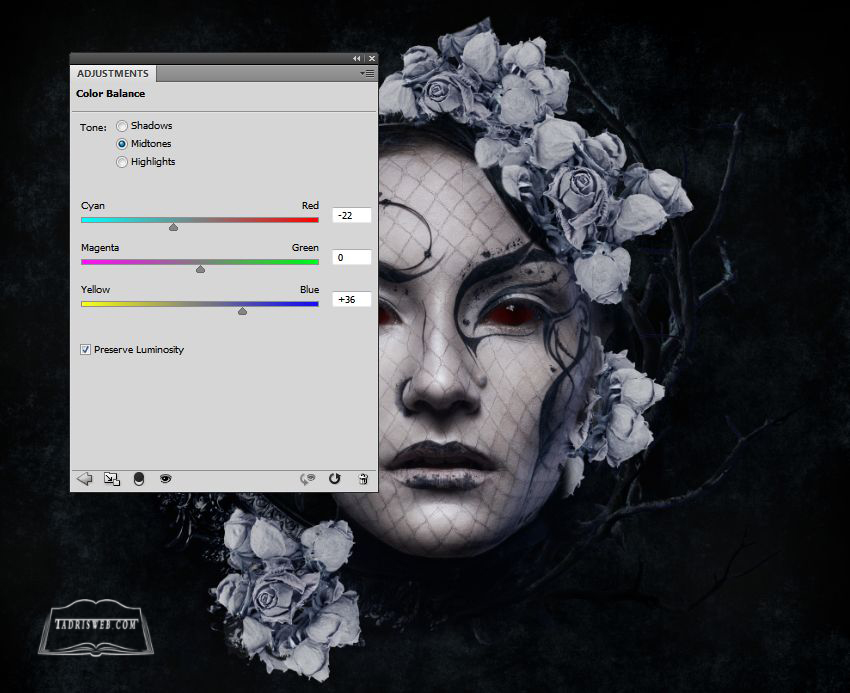Switch to the Adjustments tab
The width and height of the screenshot is (850, 693).
tap(113, 74)
